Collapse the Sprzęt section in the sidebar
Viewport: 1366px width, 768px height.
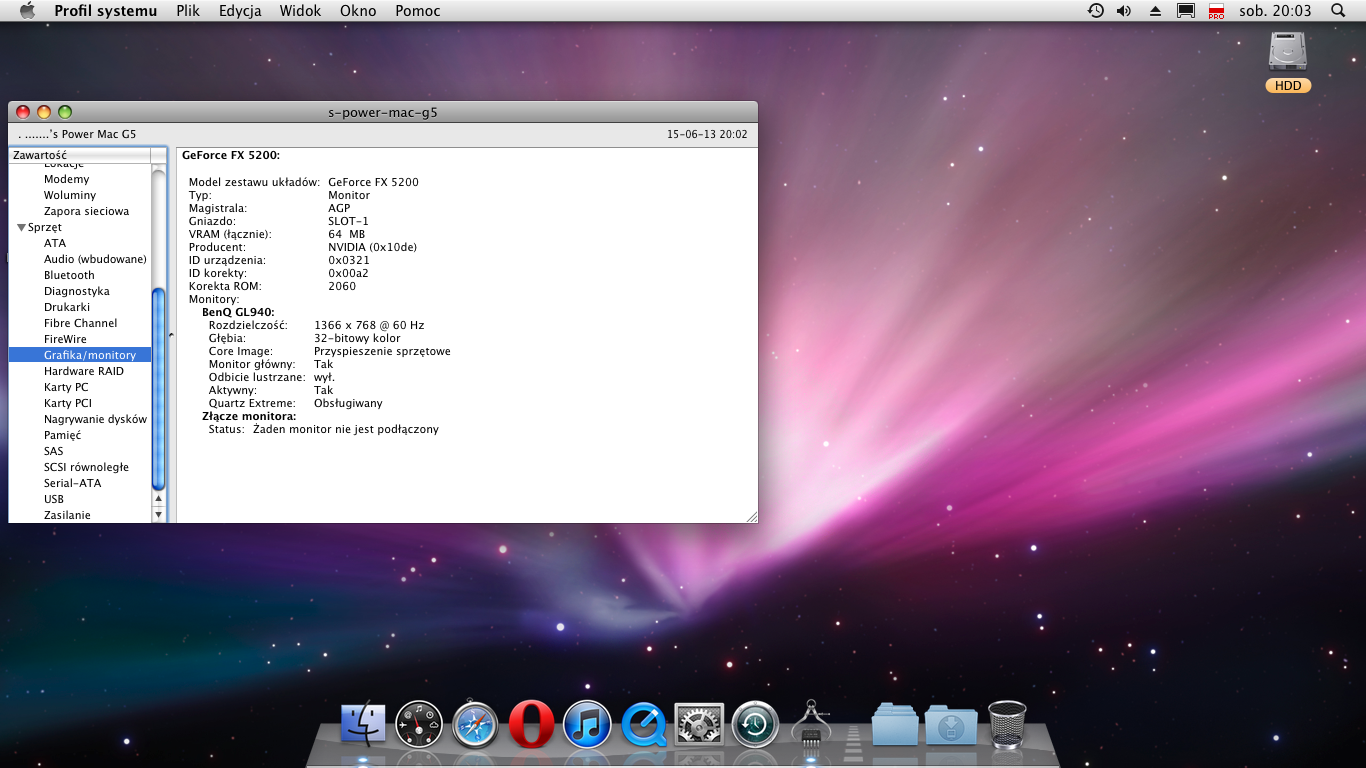pyautogui.click(x=21, y=227)
